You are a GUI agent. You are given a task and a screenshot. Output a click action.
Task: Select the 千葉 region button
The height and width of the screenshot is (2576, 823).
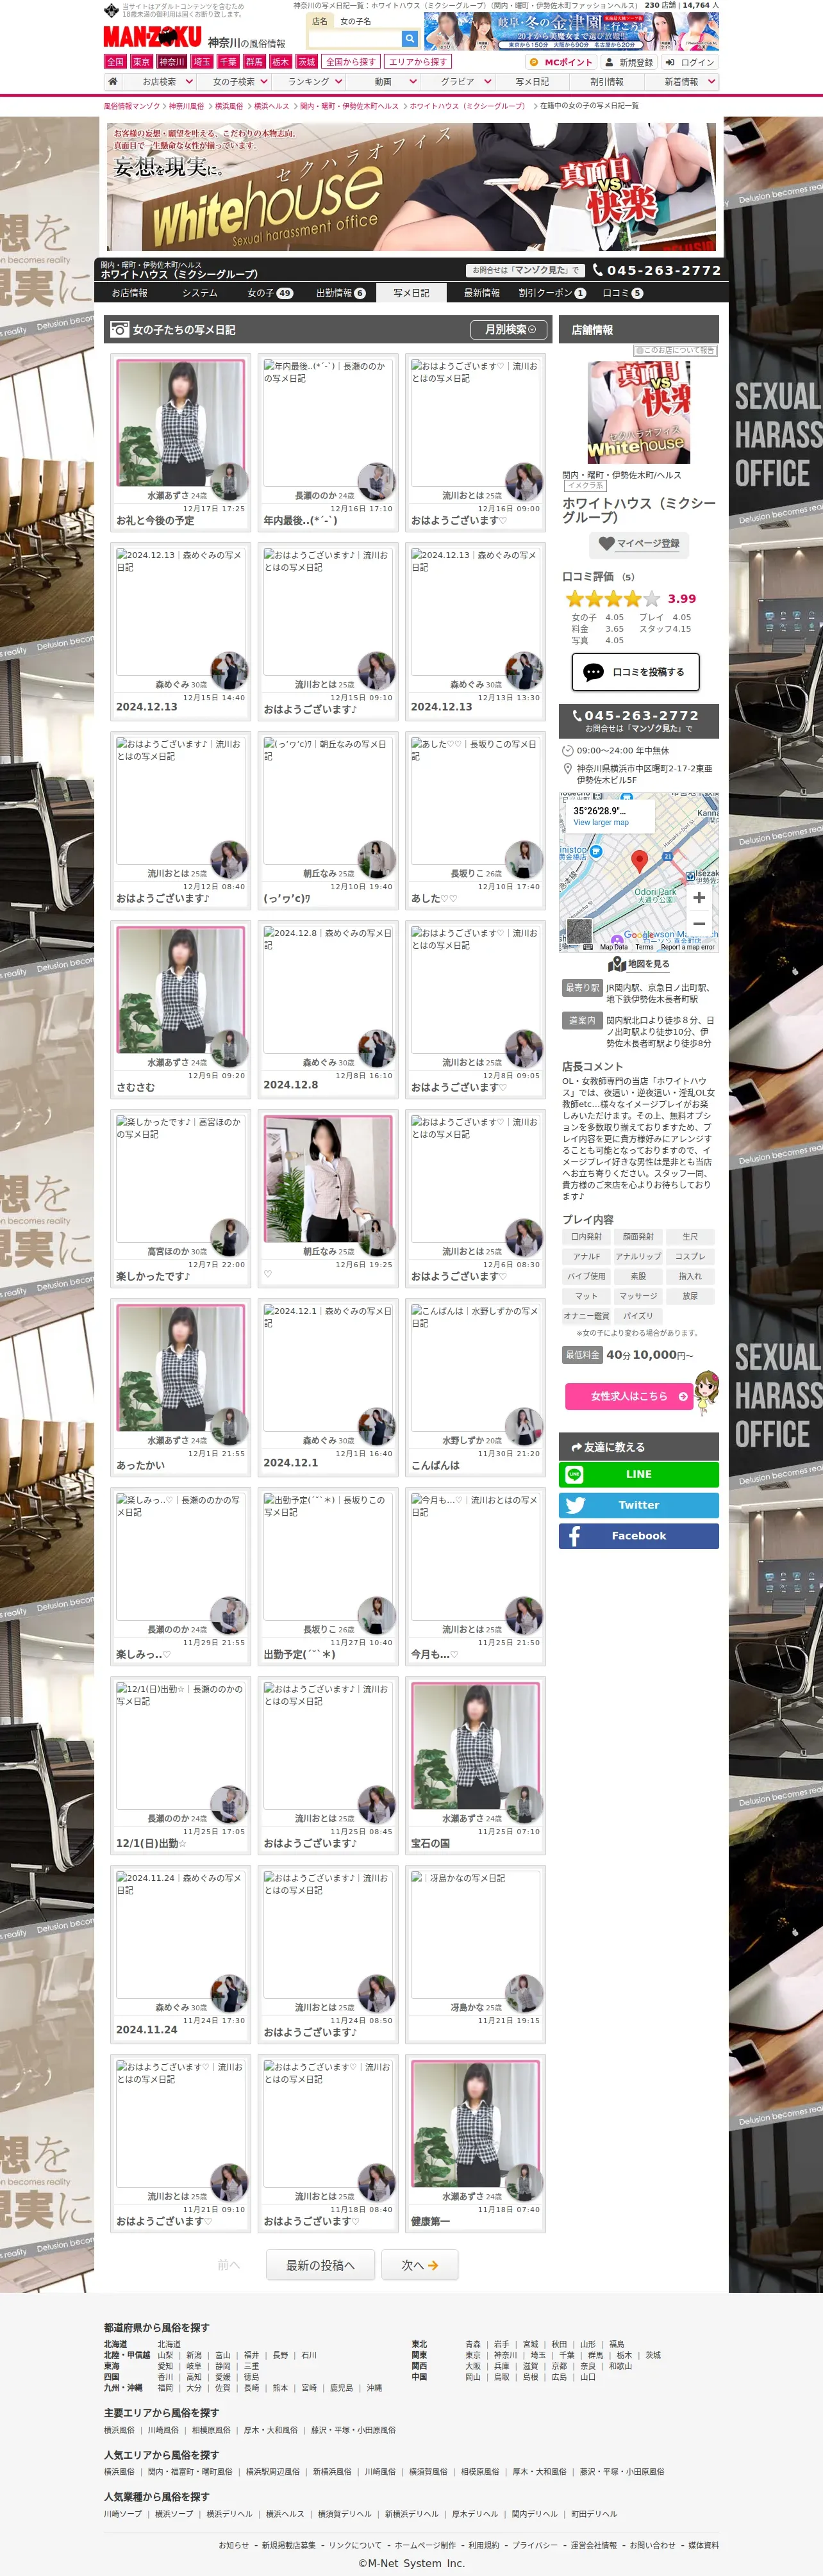(x=228, y=62)
